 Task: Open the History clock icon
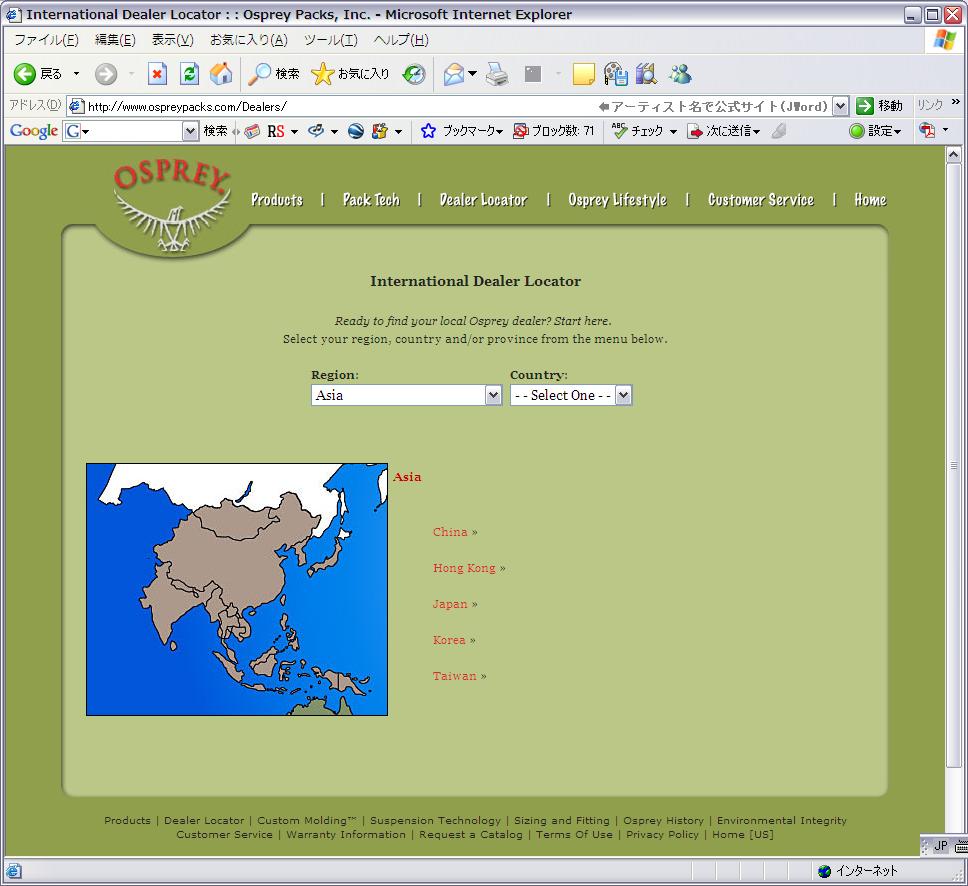coord(414,74)
